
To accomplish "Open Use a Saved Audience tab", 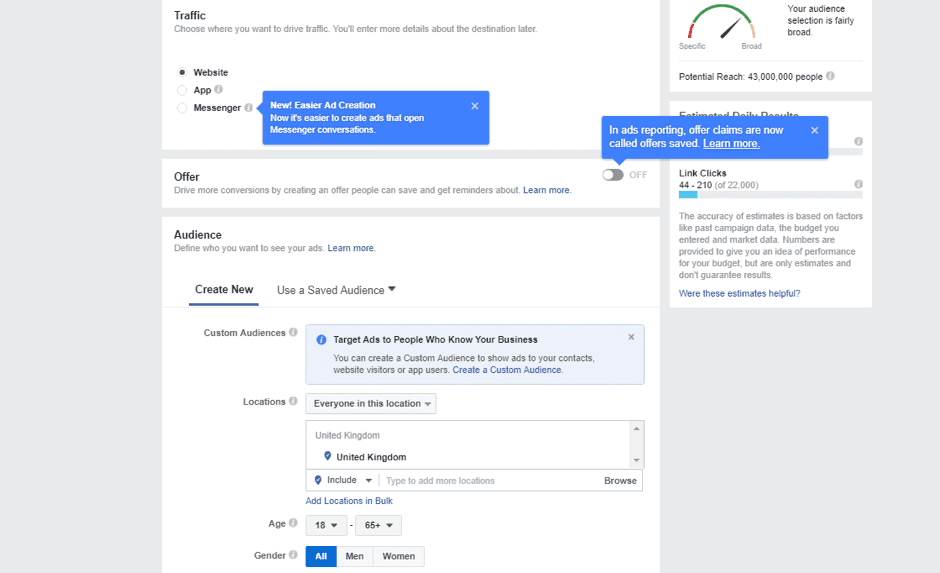I will 336,290.
